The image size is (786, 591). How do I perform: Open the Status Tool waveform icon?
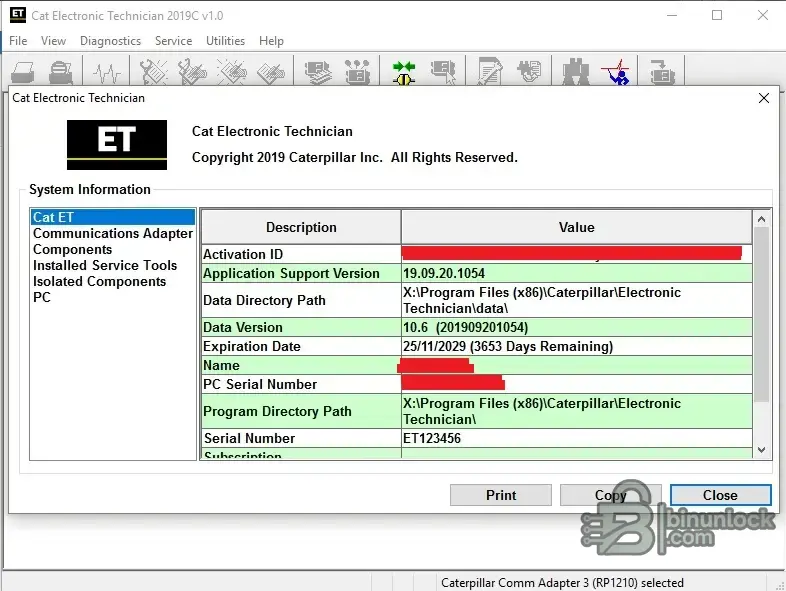click(107, 73)
